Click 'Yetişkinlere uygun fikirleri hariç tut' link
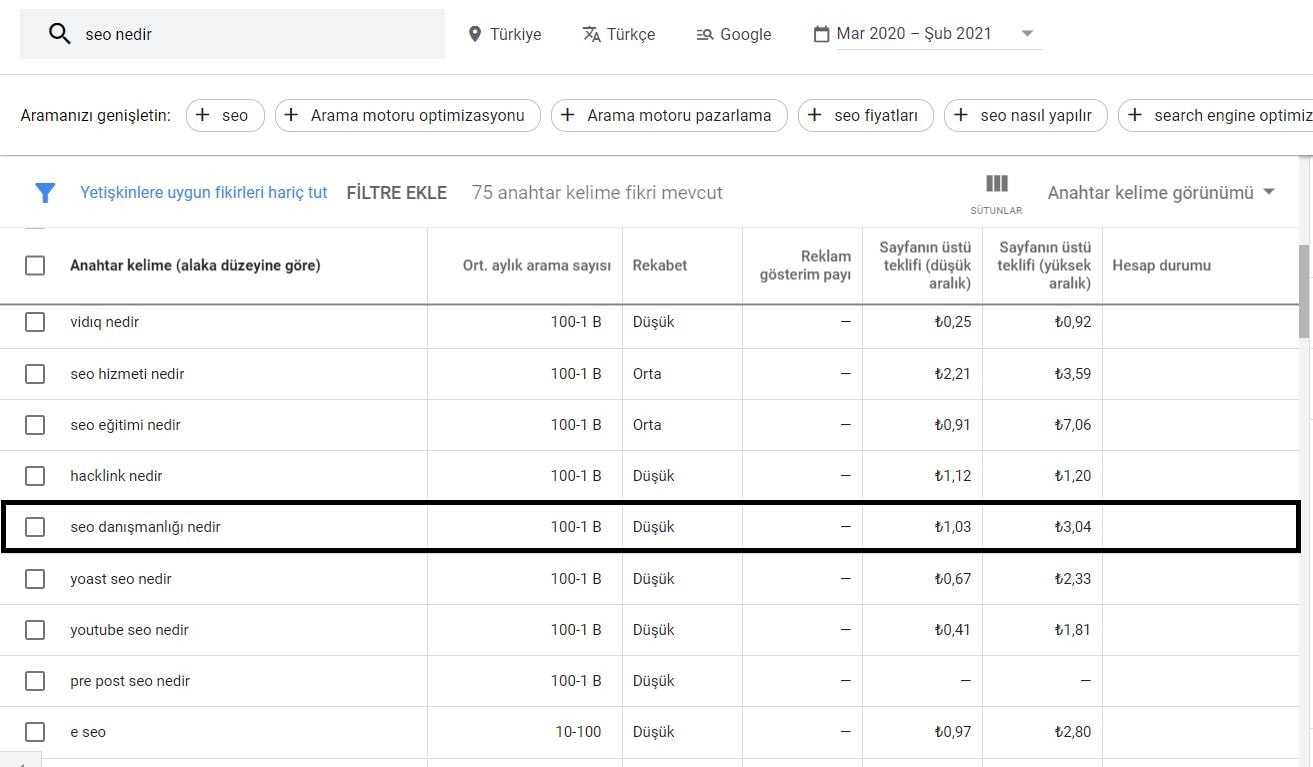Viewport: 1313px width, 767px height. point(204,193)
